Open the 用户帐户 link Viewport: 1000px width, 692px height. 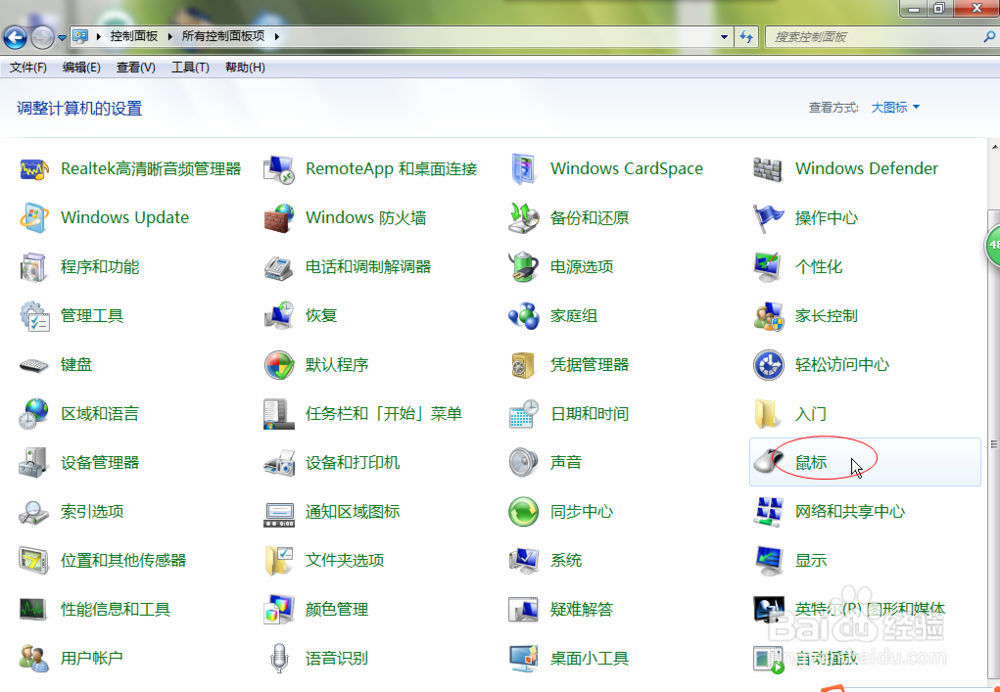click(x=92, y=658)
